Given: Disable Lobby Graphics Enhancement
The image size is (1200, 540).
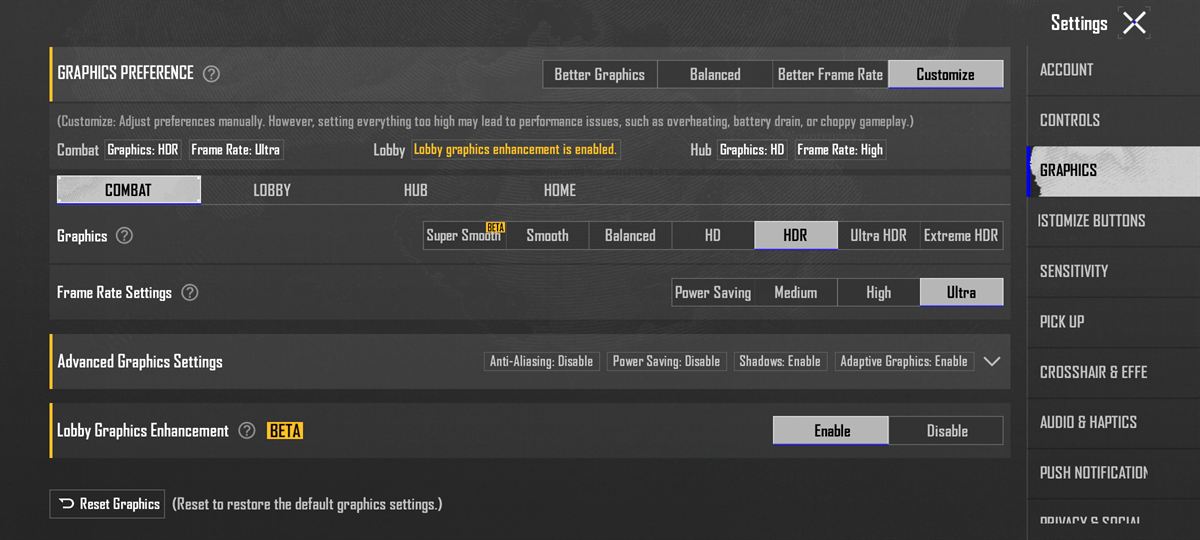Looking at the screenshot, I should 946,431.
